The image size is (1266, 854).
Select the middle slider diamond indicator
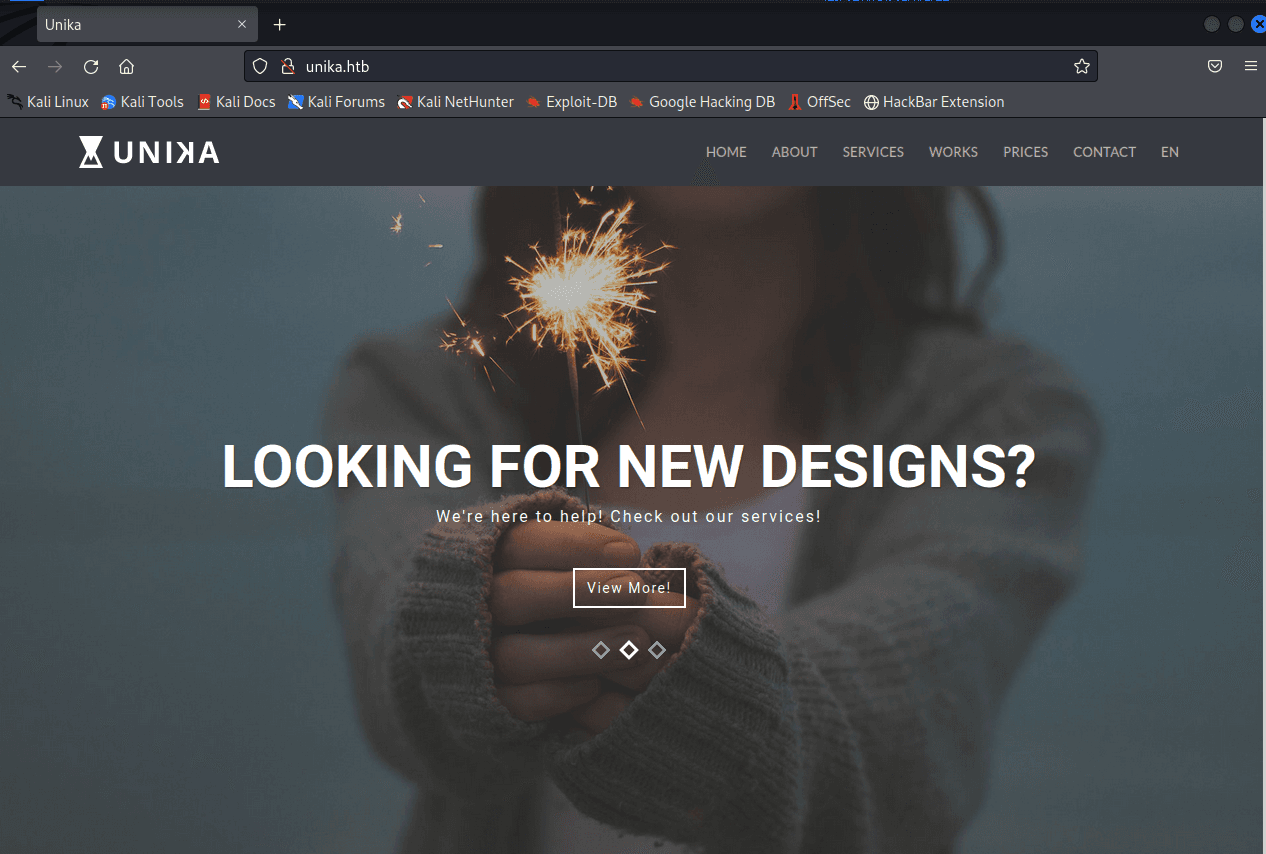pos(628,650)
